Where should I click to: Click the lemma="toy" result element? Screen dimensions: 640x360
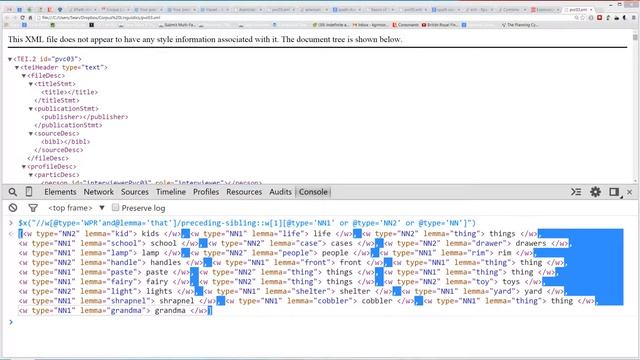coord(463,282)
